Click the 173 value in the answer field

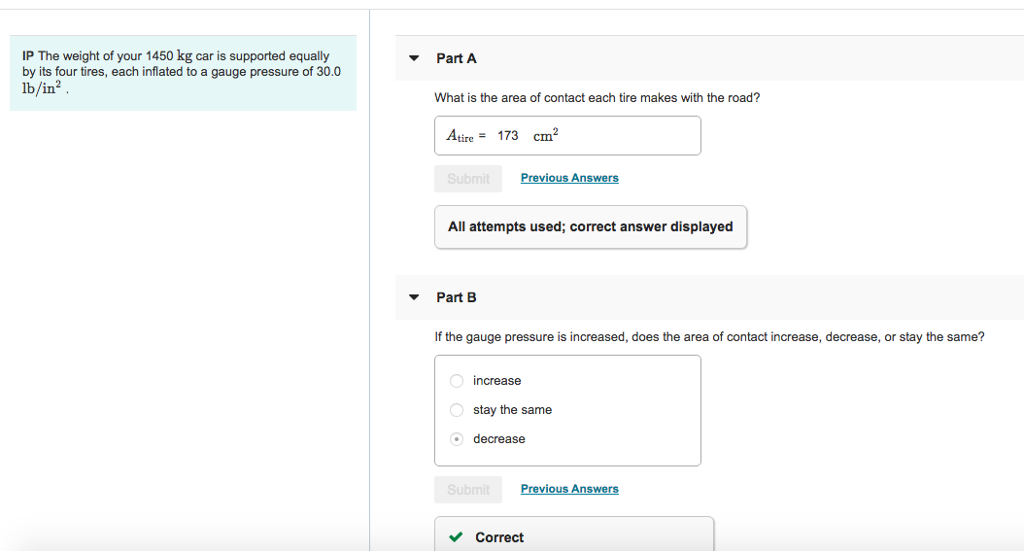tap(508, 136)
